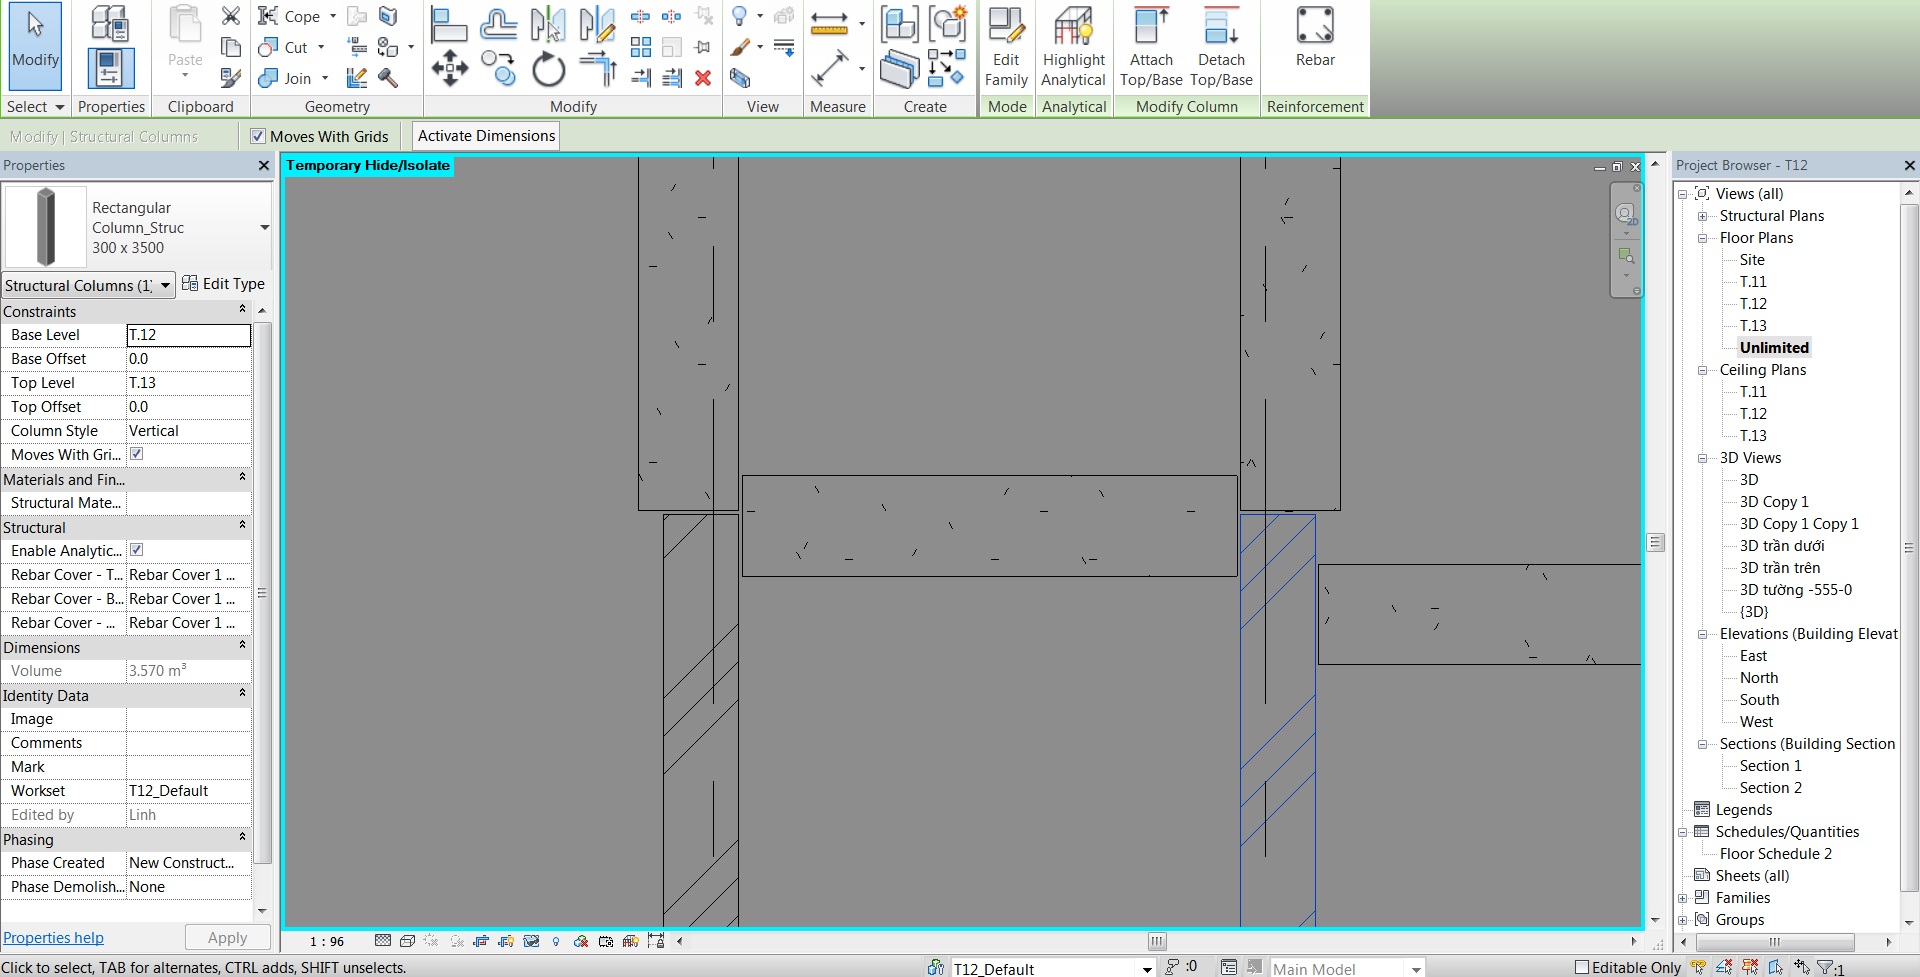Select the Align tool icon
This screenshot has height=977, width=1920.
tap(448, 24)
